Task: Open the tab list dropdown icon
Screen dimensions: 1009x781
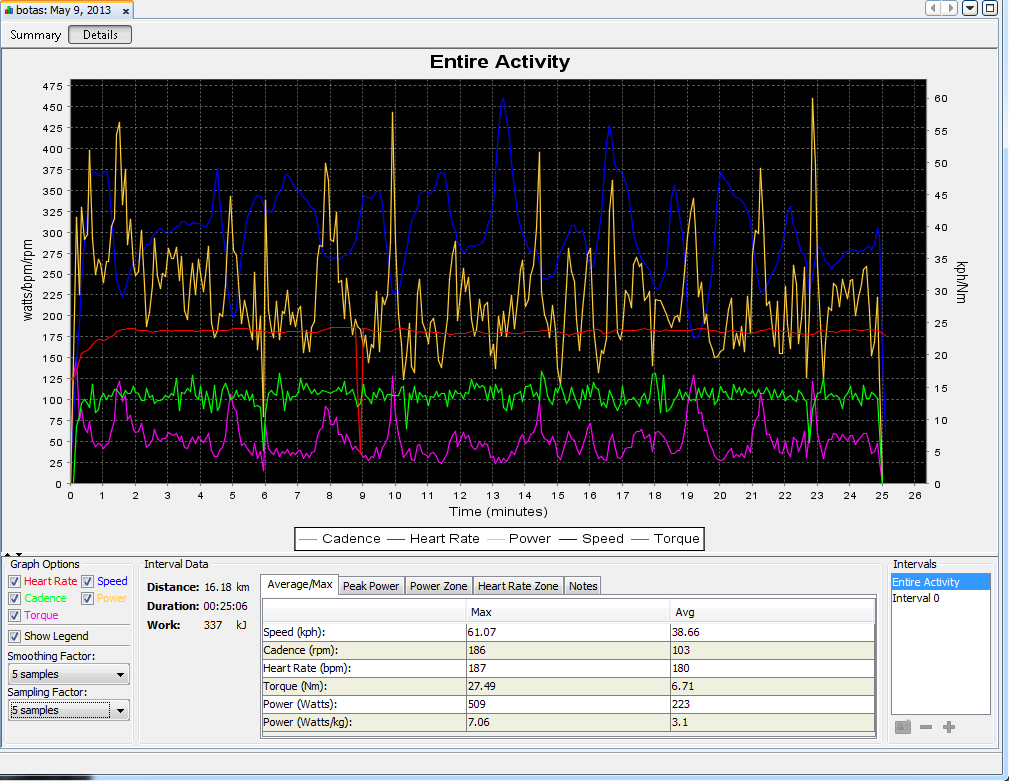Action: (970, 8)
